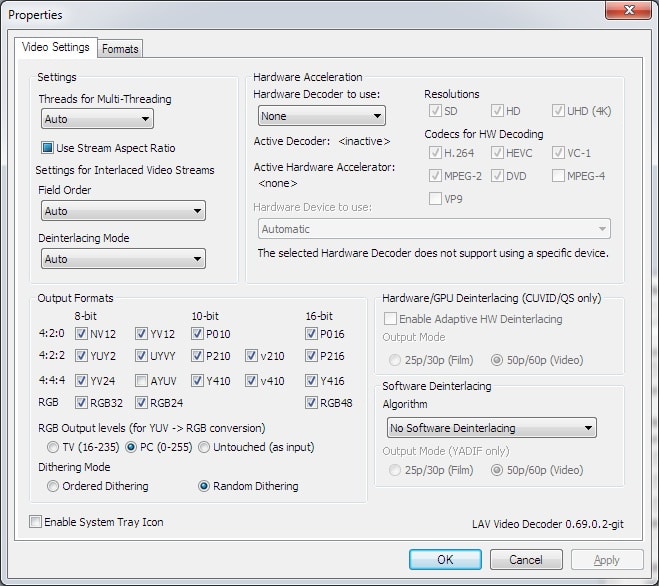This screenshot has height=586, width=659.
Task: Close the Properties dialog window
Action: coord(626,12)
